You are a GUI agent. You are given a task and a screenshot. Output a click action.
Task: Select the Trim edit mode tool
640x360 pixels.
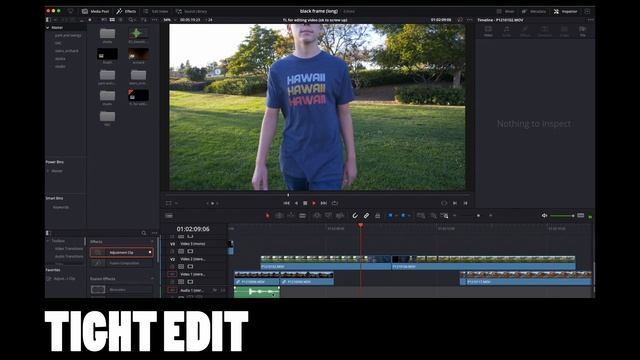click(279, 216)
